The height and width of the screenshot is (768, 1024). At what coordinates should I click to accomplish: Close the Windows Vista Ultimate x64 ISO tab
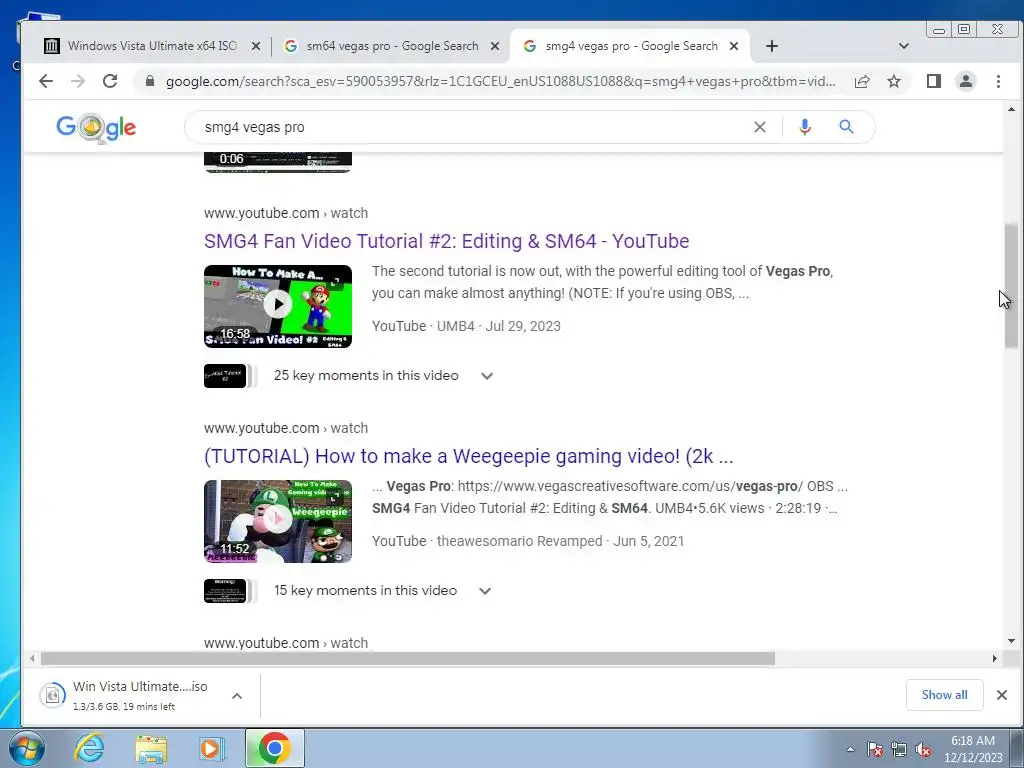coord(256,46)
